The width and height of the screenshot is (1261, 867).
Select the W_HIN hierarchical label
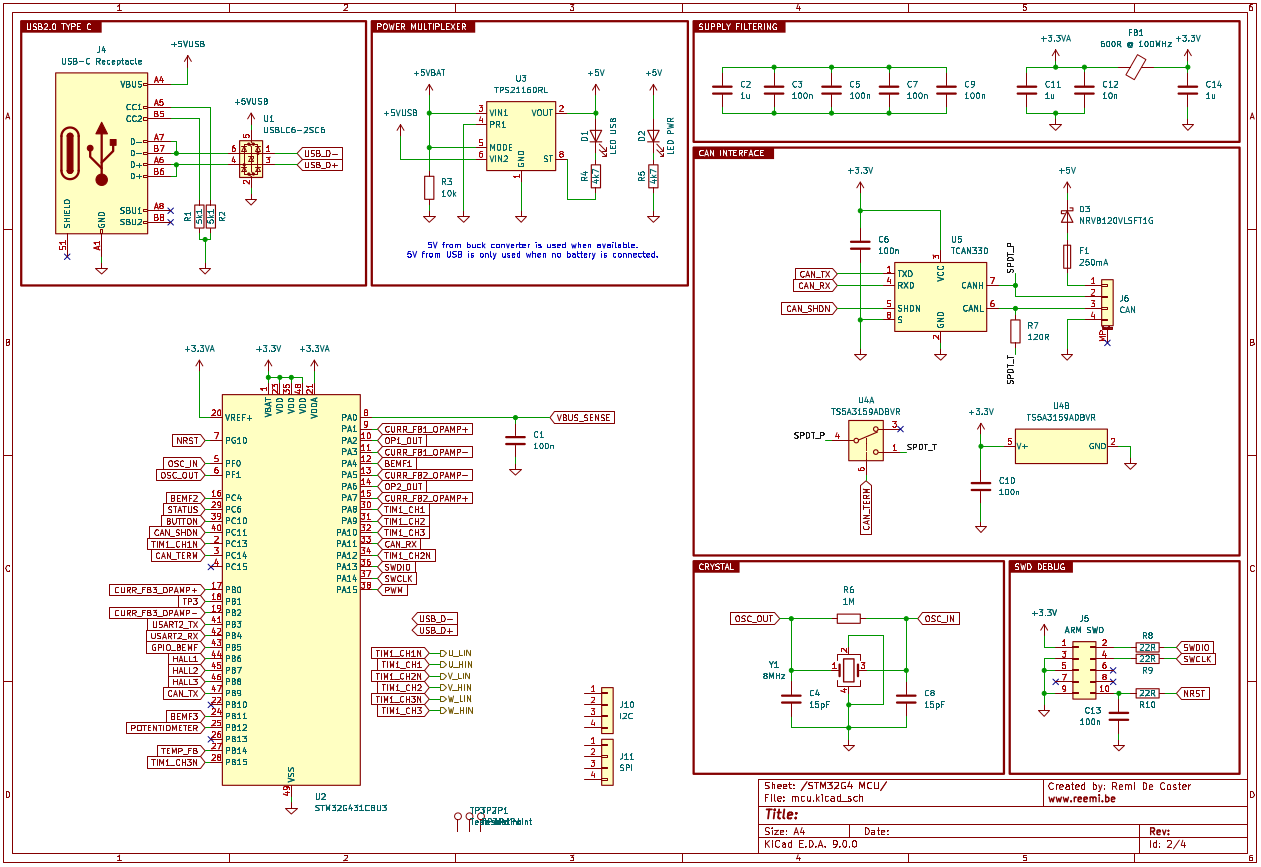pos(456,710)
